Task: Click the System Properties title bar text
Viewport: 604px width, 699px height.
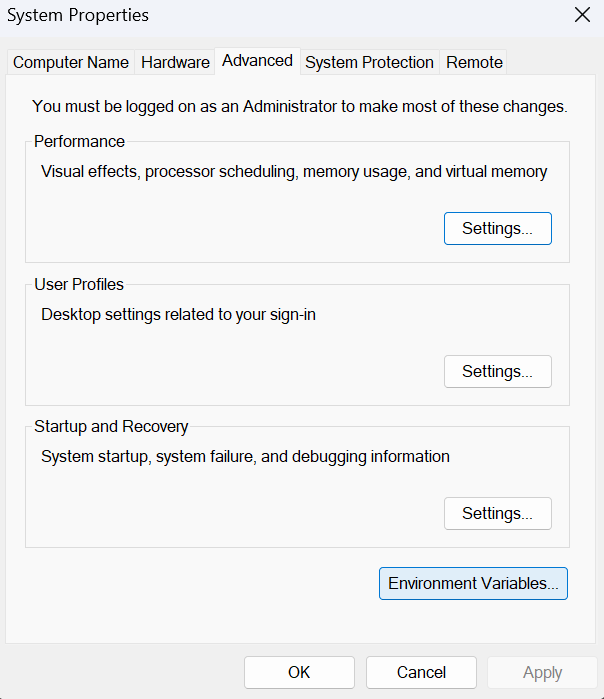Action: coord(79,15)
